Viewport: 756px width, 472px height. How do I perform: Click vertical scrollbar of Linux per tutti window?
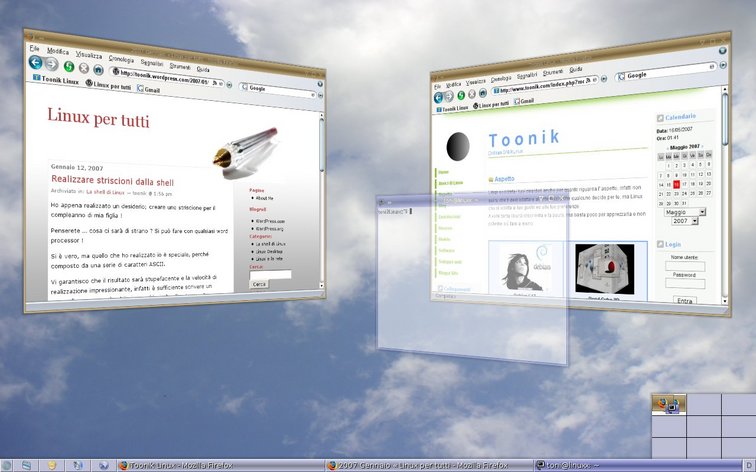coord(322,200)
